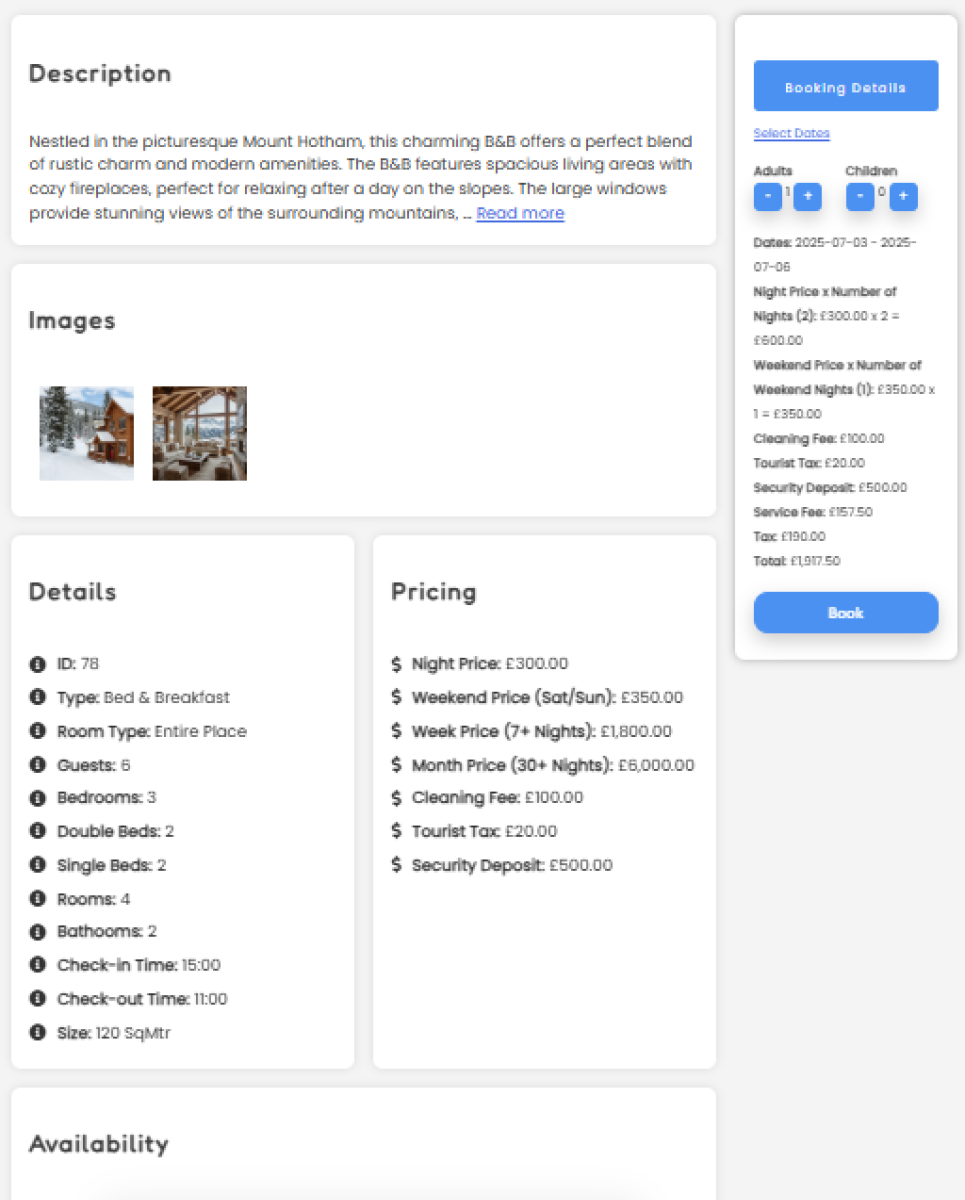
Task: Click the dollar icon beside Cleaning Fee
Action: pos(397,798)
